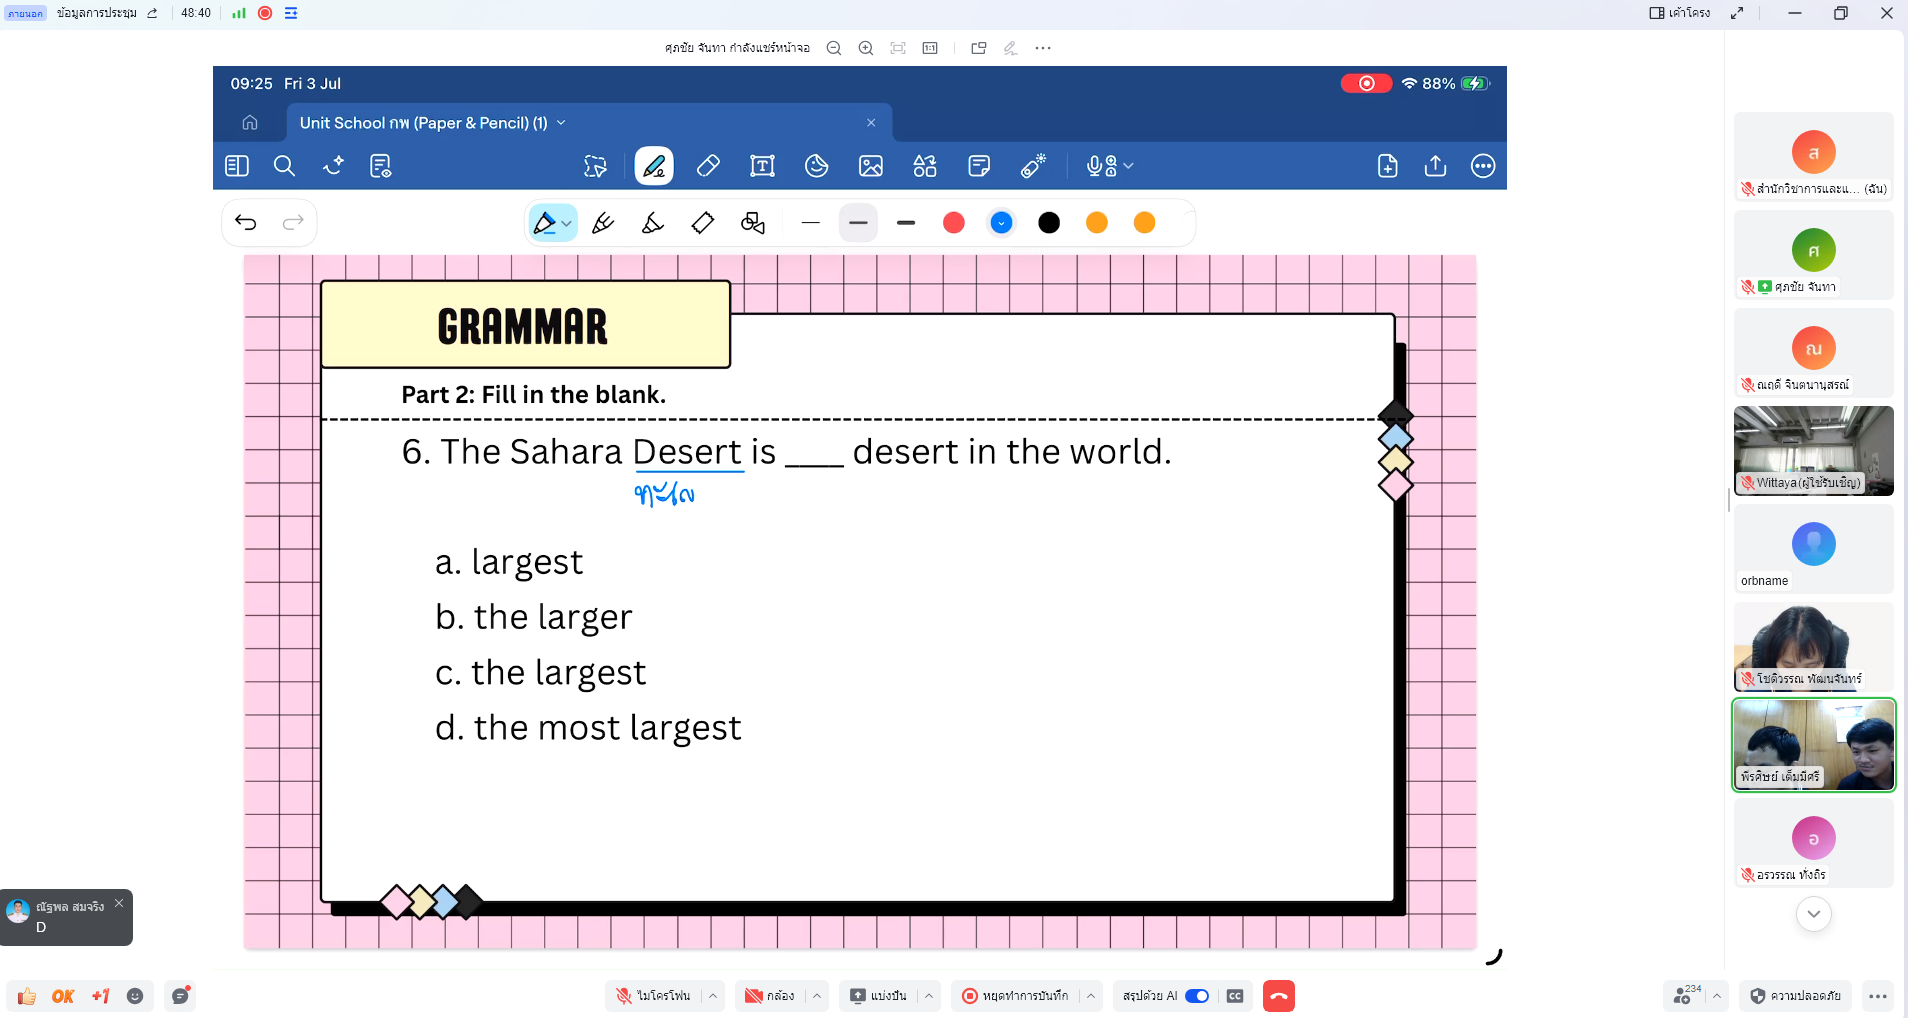Screen dimensions: 1908x1018
Task: Select the brush pen style
Action: click(x=653, y=223)
